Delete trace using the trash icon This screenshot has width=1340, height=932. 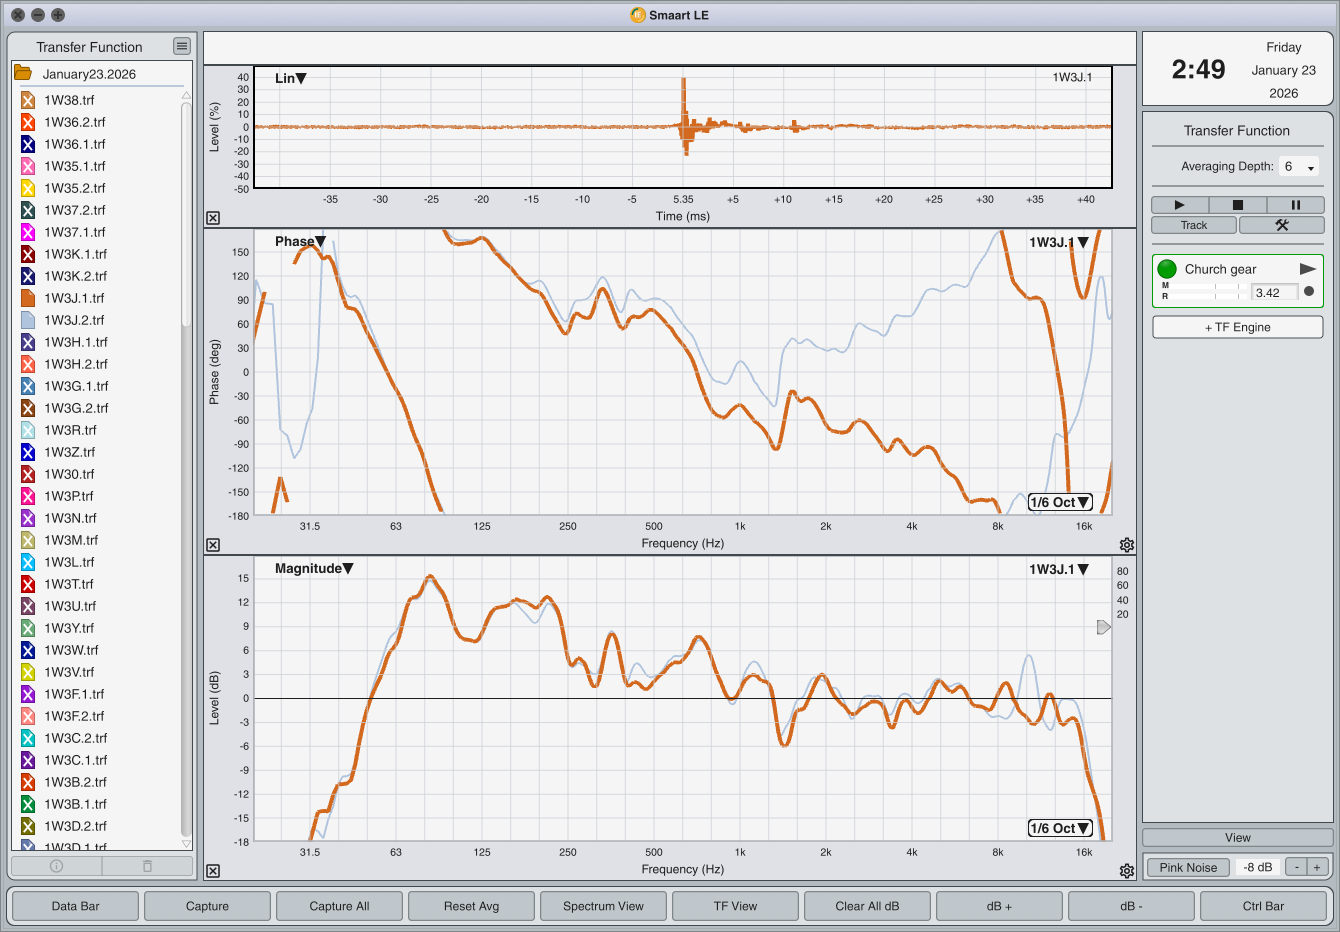coord(147,866)
